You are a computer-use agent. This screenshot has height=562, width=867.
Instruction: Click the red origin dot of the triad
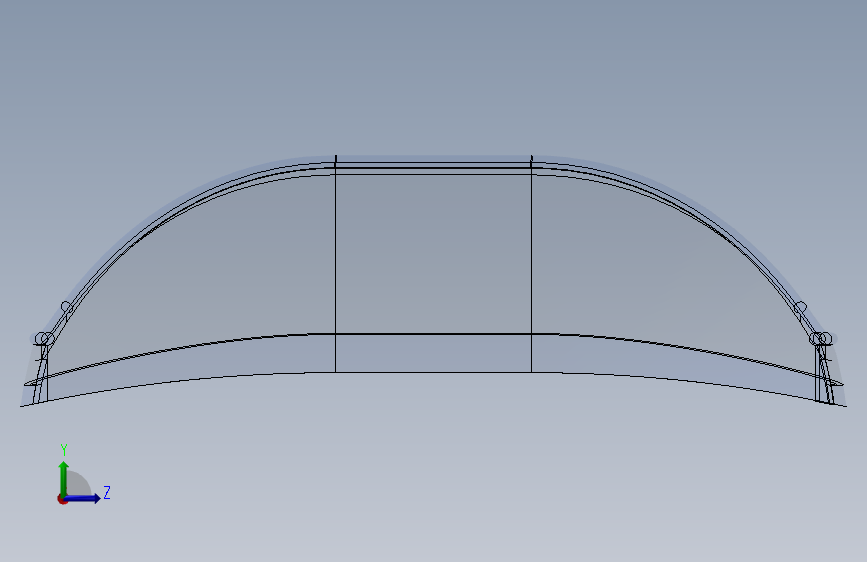pos(62,499)
